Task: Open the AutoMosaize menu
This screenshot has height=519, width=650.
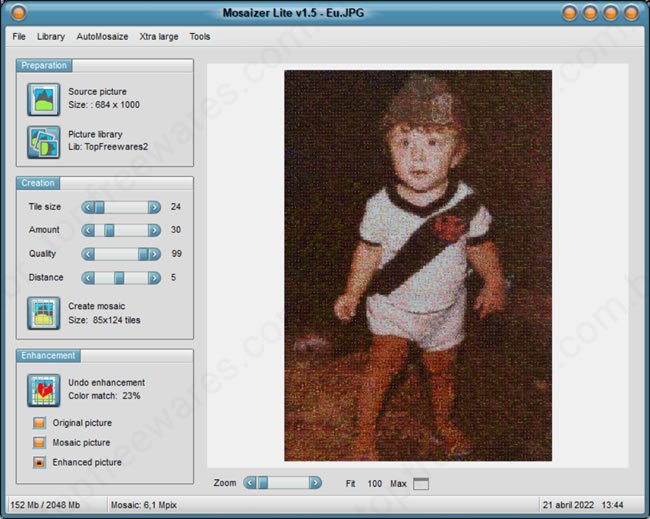Action: (x=102, y=37)
